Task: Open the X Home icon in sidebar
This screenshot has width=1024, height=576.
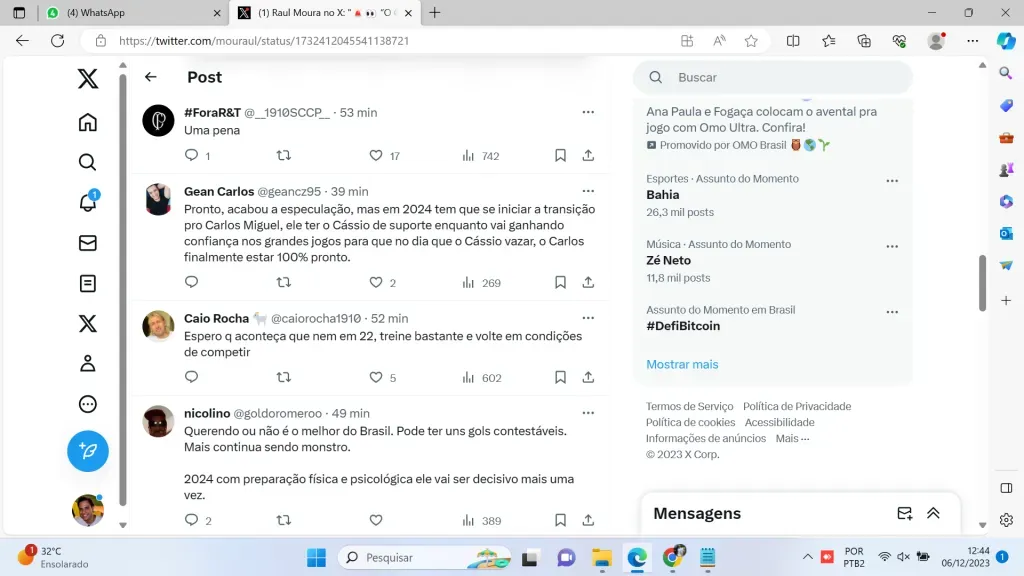Action: 88,122
